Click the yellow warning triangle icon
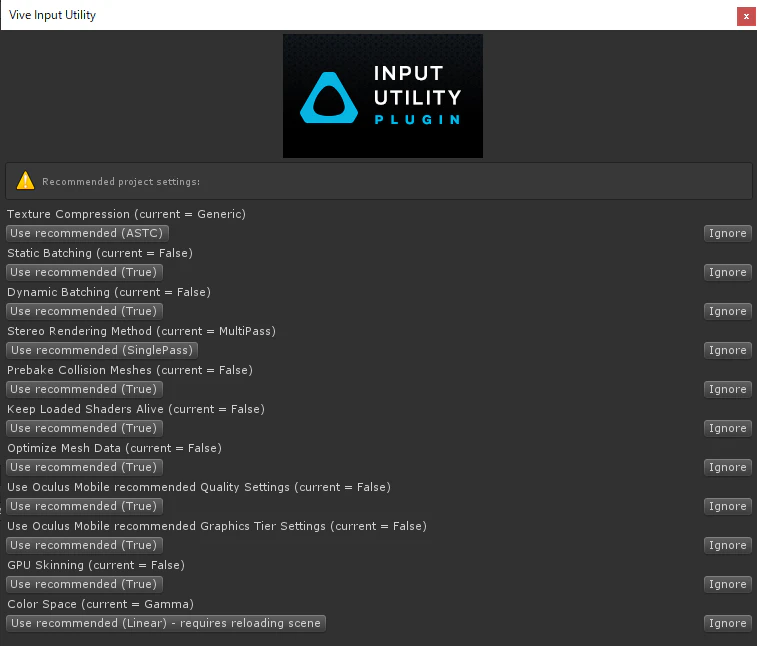 point(25,181)
